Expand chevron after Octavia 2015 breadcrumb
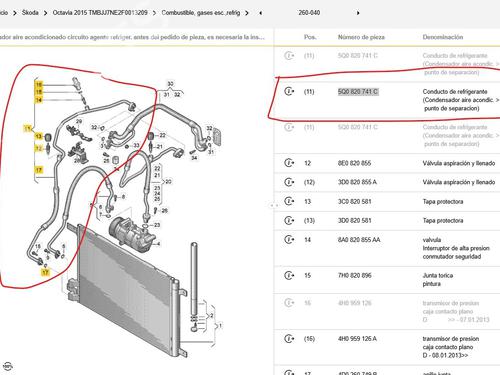The height and width of the screenshot is (375, 500). (154, 13)
